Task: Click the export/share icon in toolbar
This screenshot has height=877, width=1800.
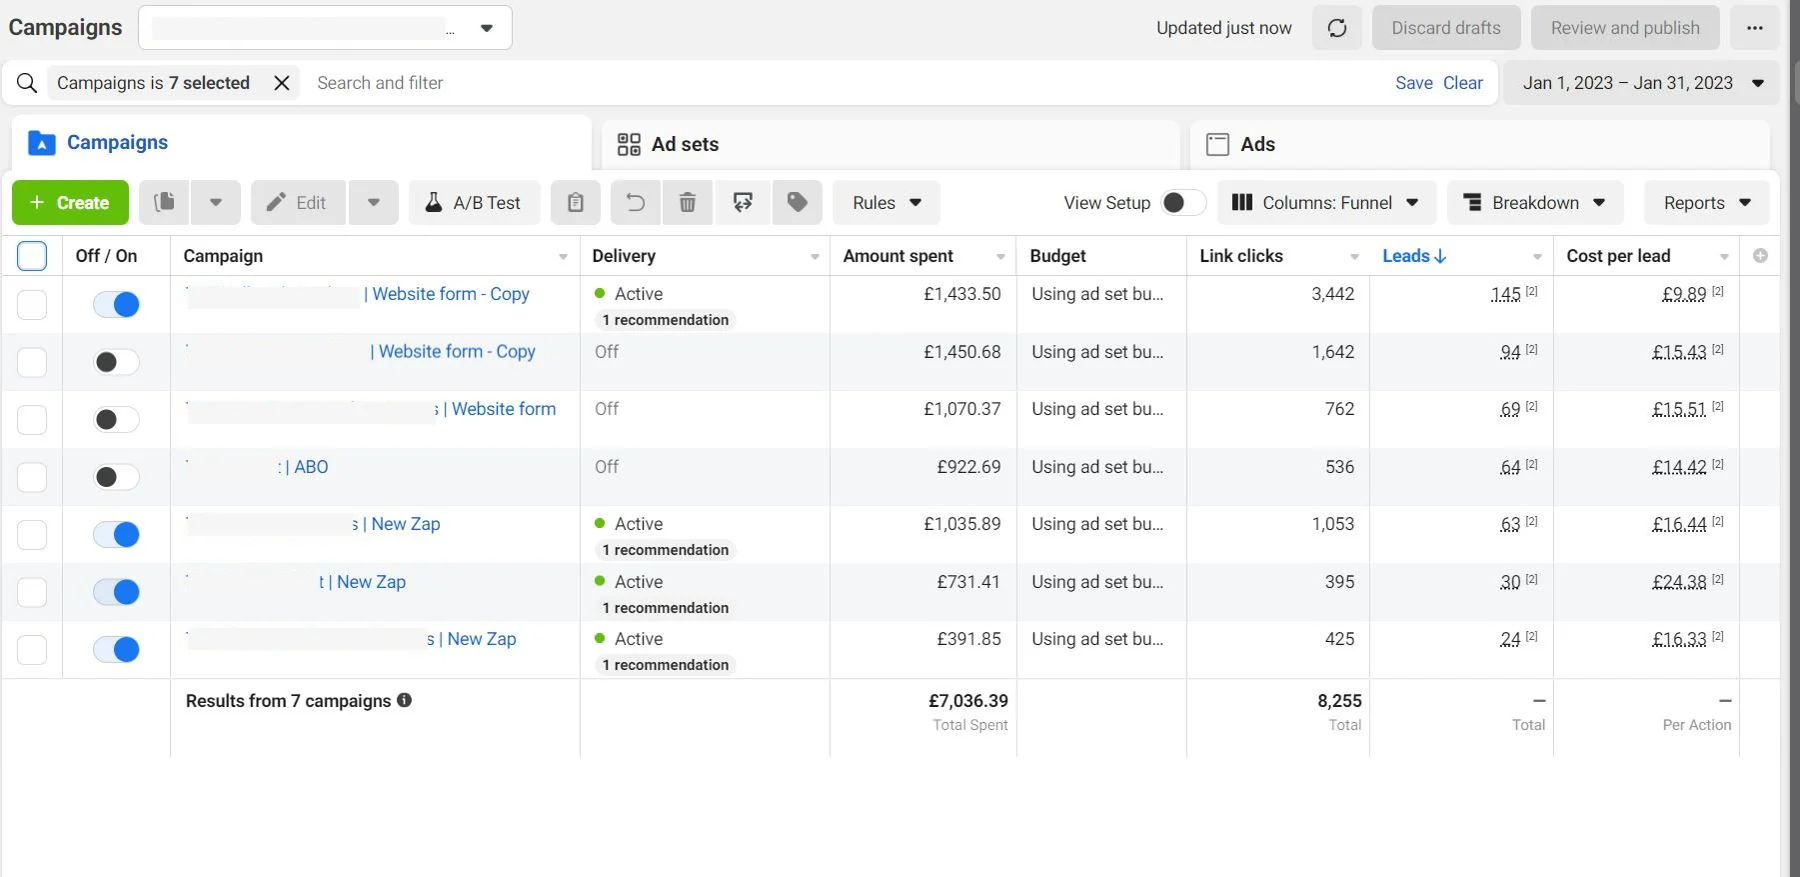Action: point(742,202)
